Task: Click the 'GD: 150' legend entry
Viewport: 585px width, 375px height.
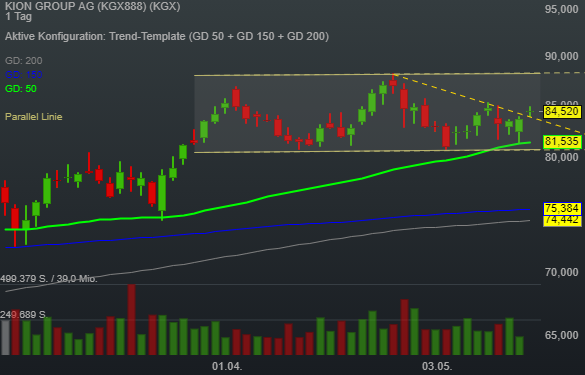Action: point(24,75)
